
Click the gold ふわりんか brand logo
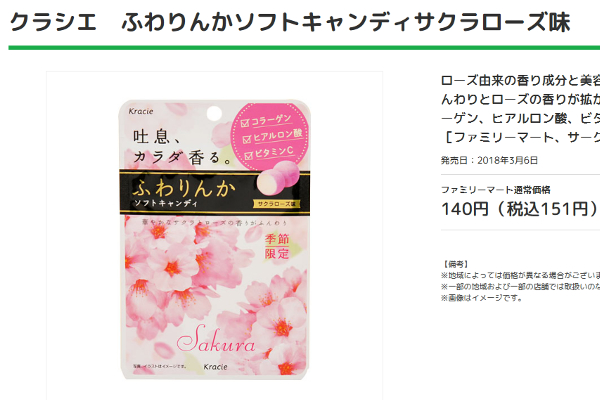(184, 187)
